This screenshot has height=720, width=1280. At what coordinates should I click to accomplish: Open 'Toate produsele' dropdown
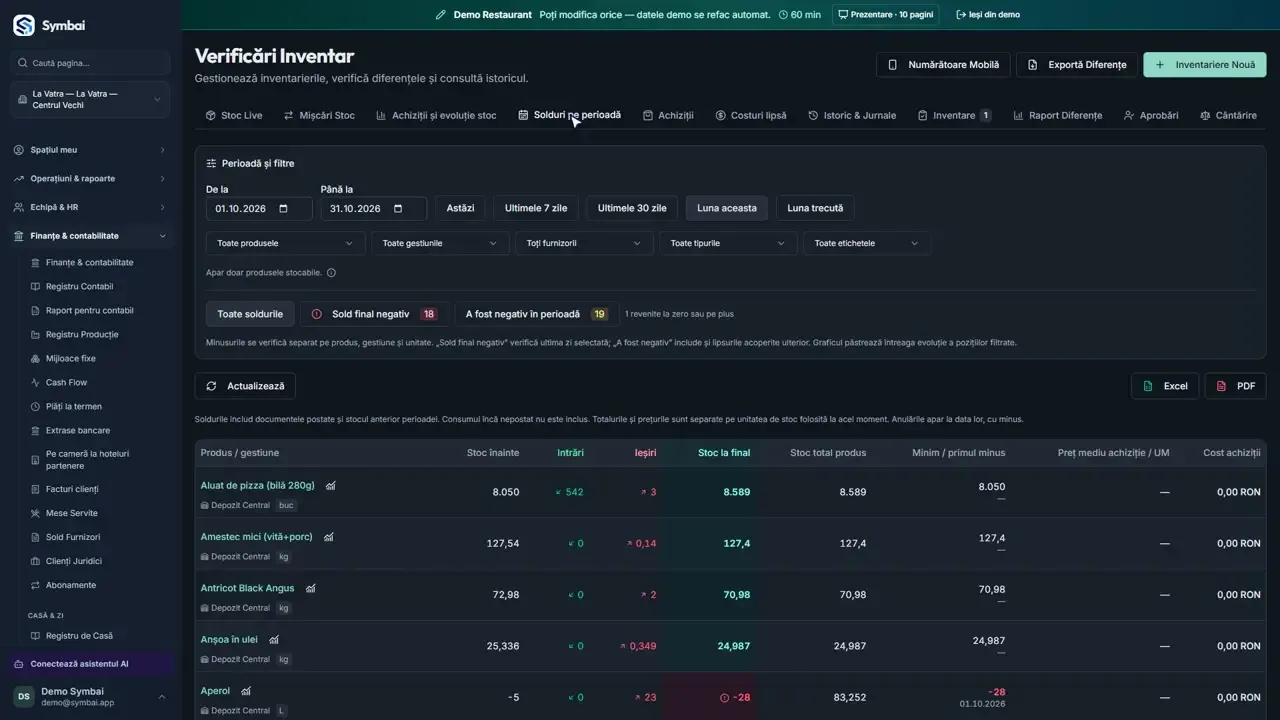(x=285, y=243)
